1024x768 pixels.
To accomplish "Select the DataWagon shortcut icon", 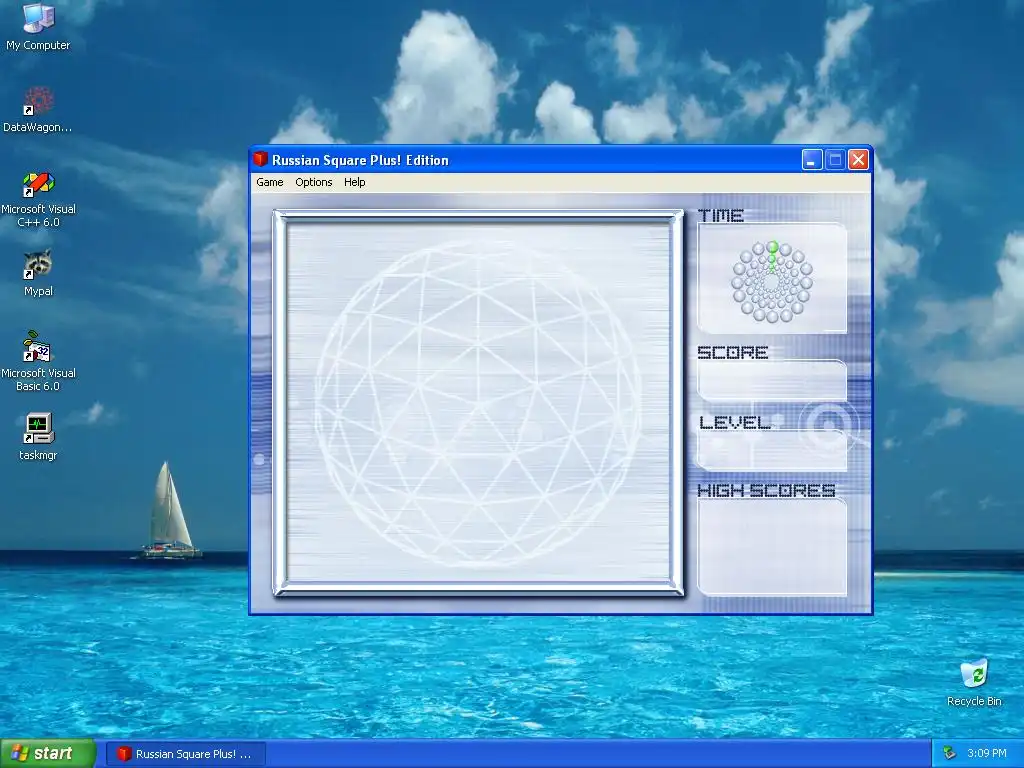I will point(38,110).
